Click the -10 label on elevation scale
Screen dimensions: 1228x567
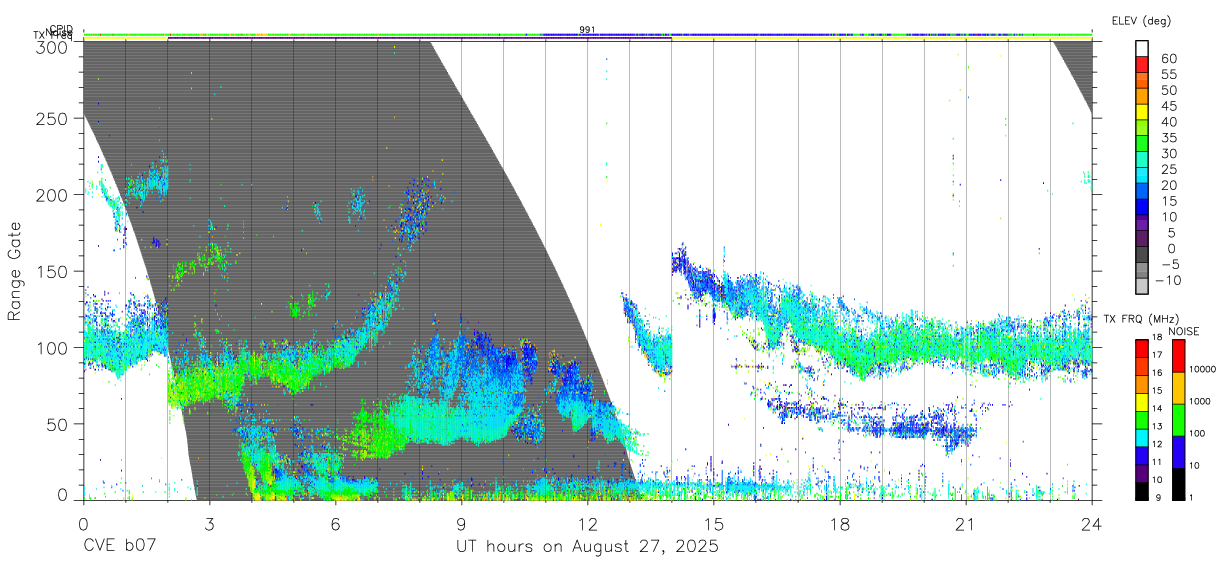tap(1168, 280)
